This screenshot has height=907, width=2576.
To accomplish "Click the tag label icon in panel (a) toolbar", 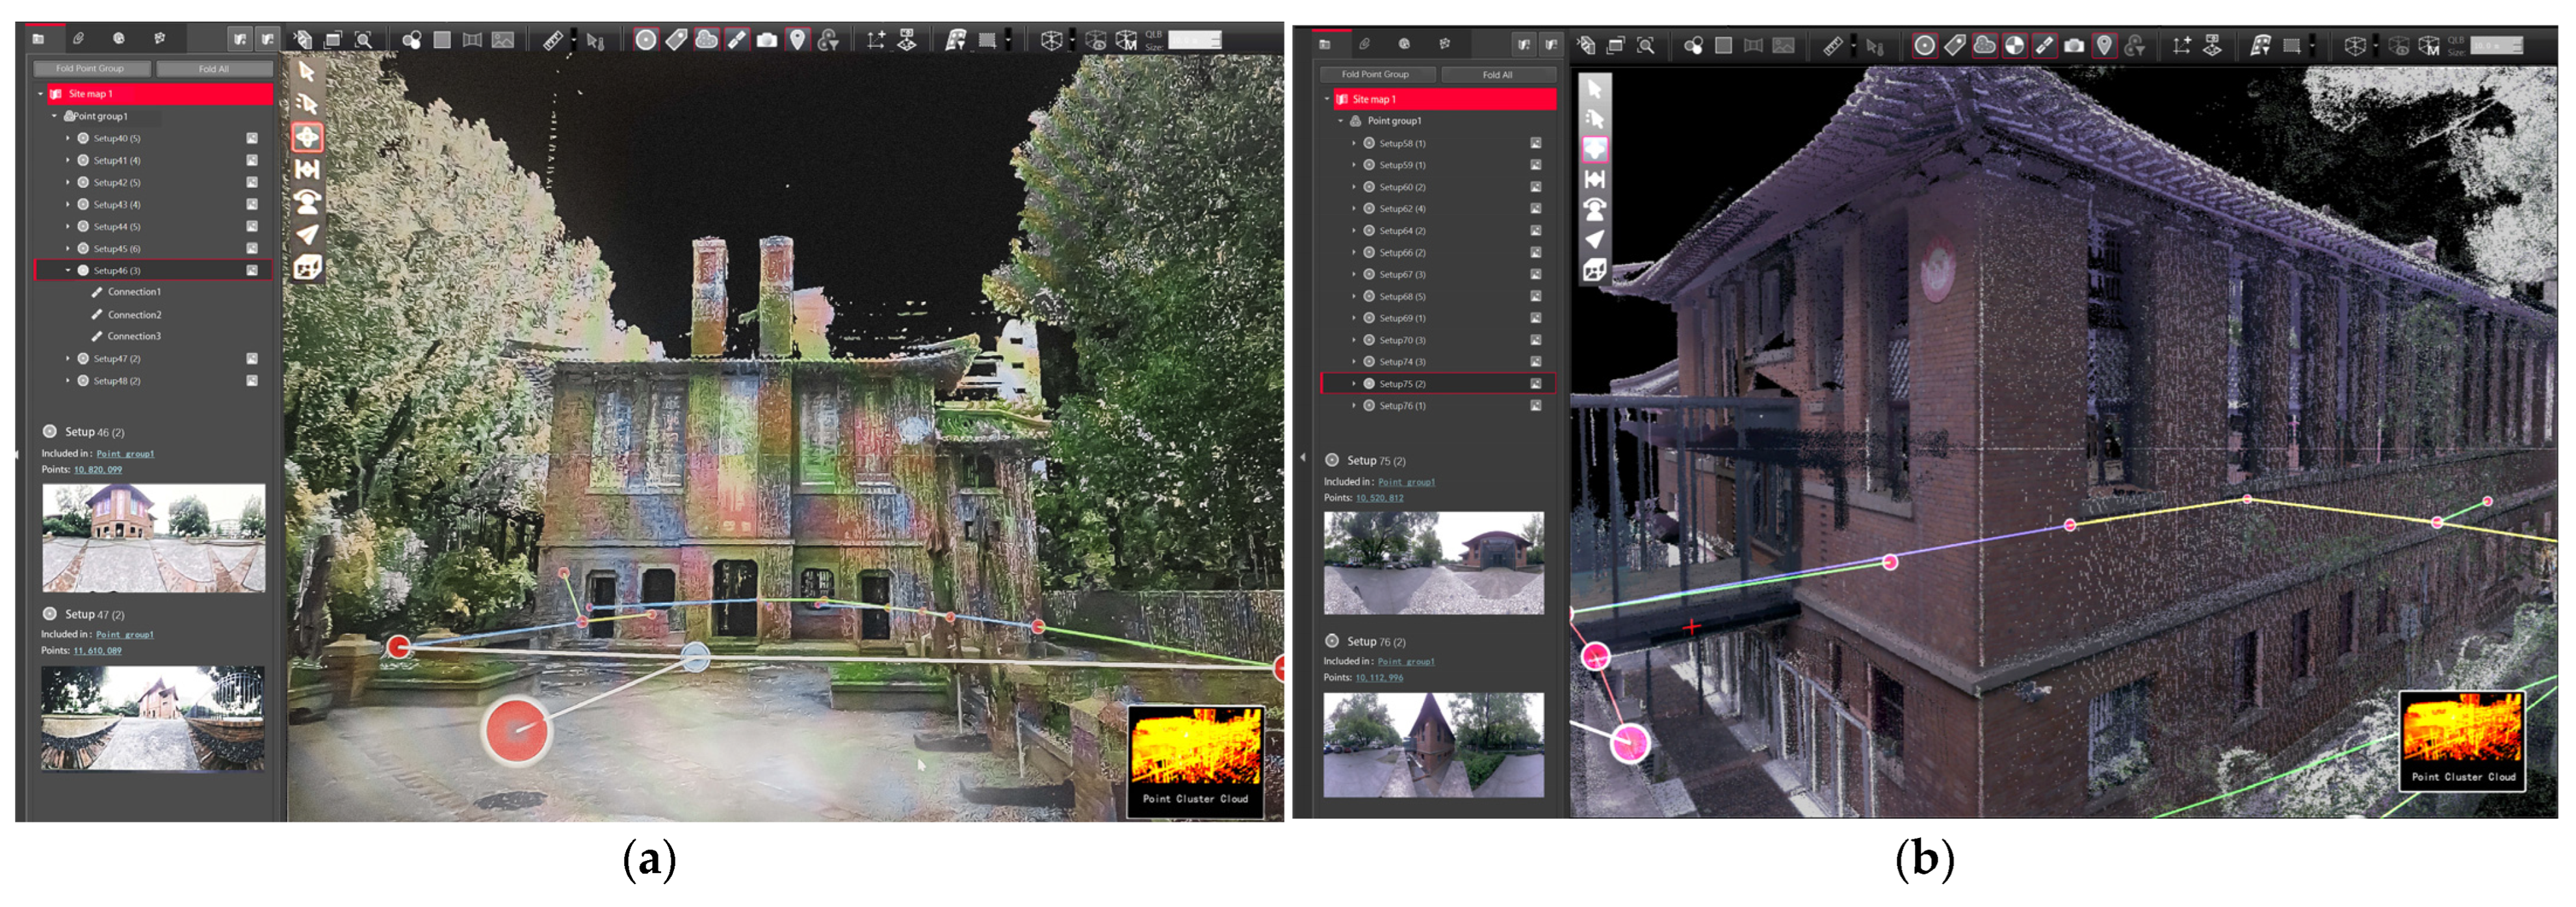I will [x=677, y=40].
